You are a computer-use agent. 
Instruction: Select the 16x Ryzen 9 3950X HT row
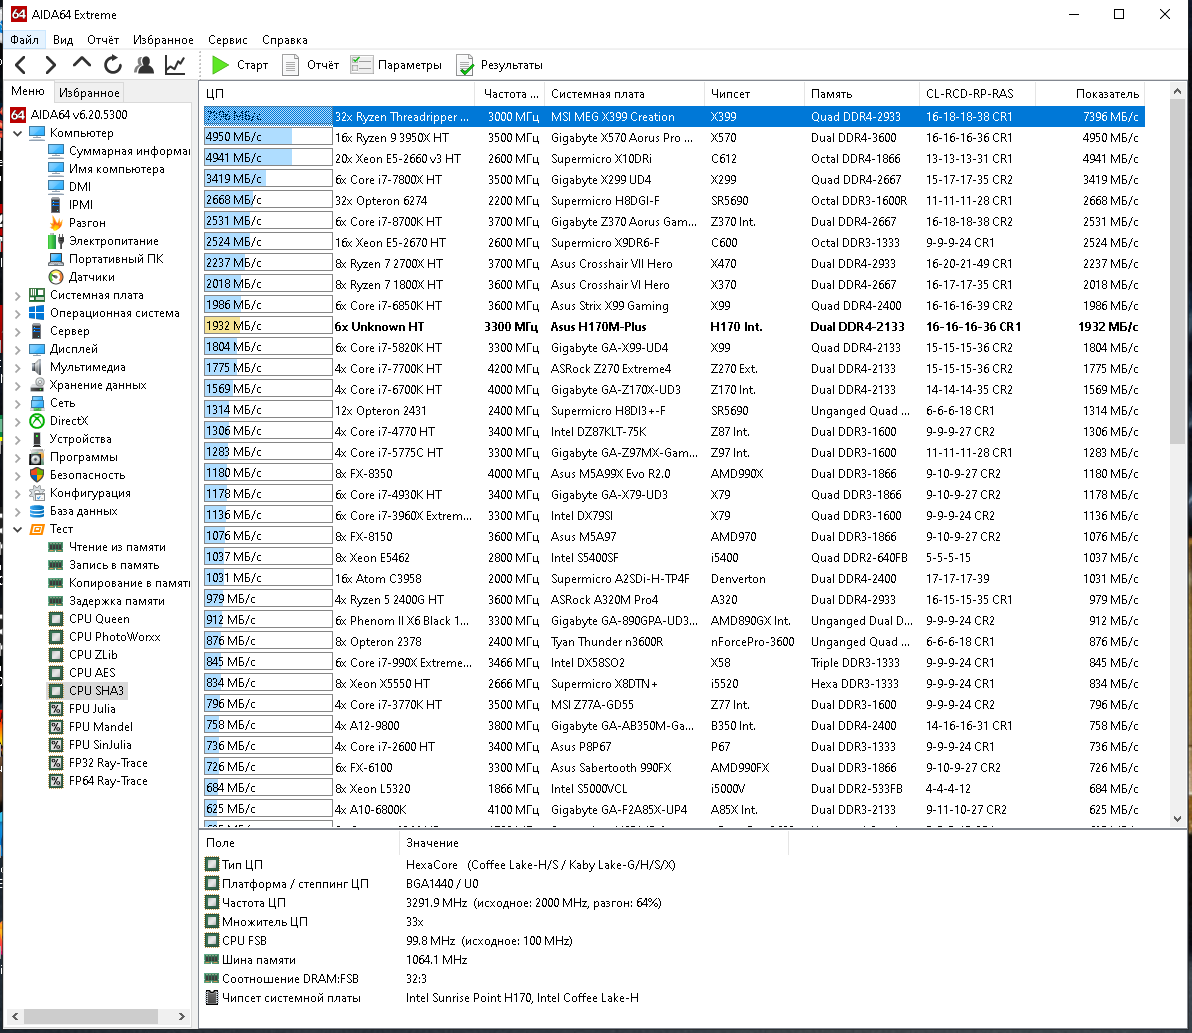674,138
